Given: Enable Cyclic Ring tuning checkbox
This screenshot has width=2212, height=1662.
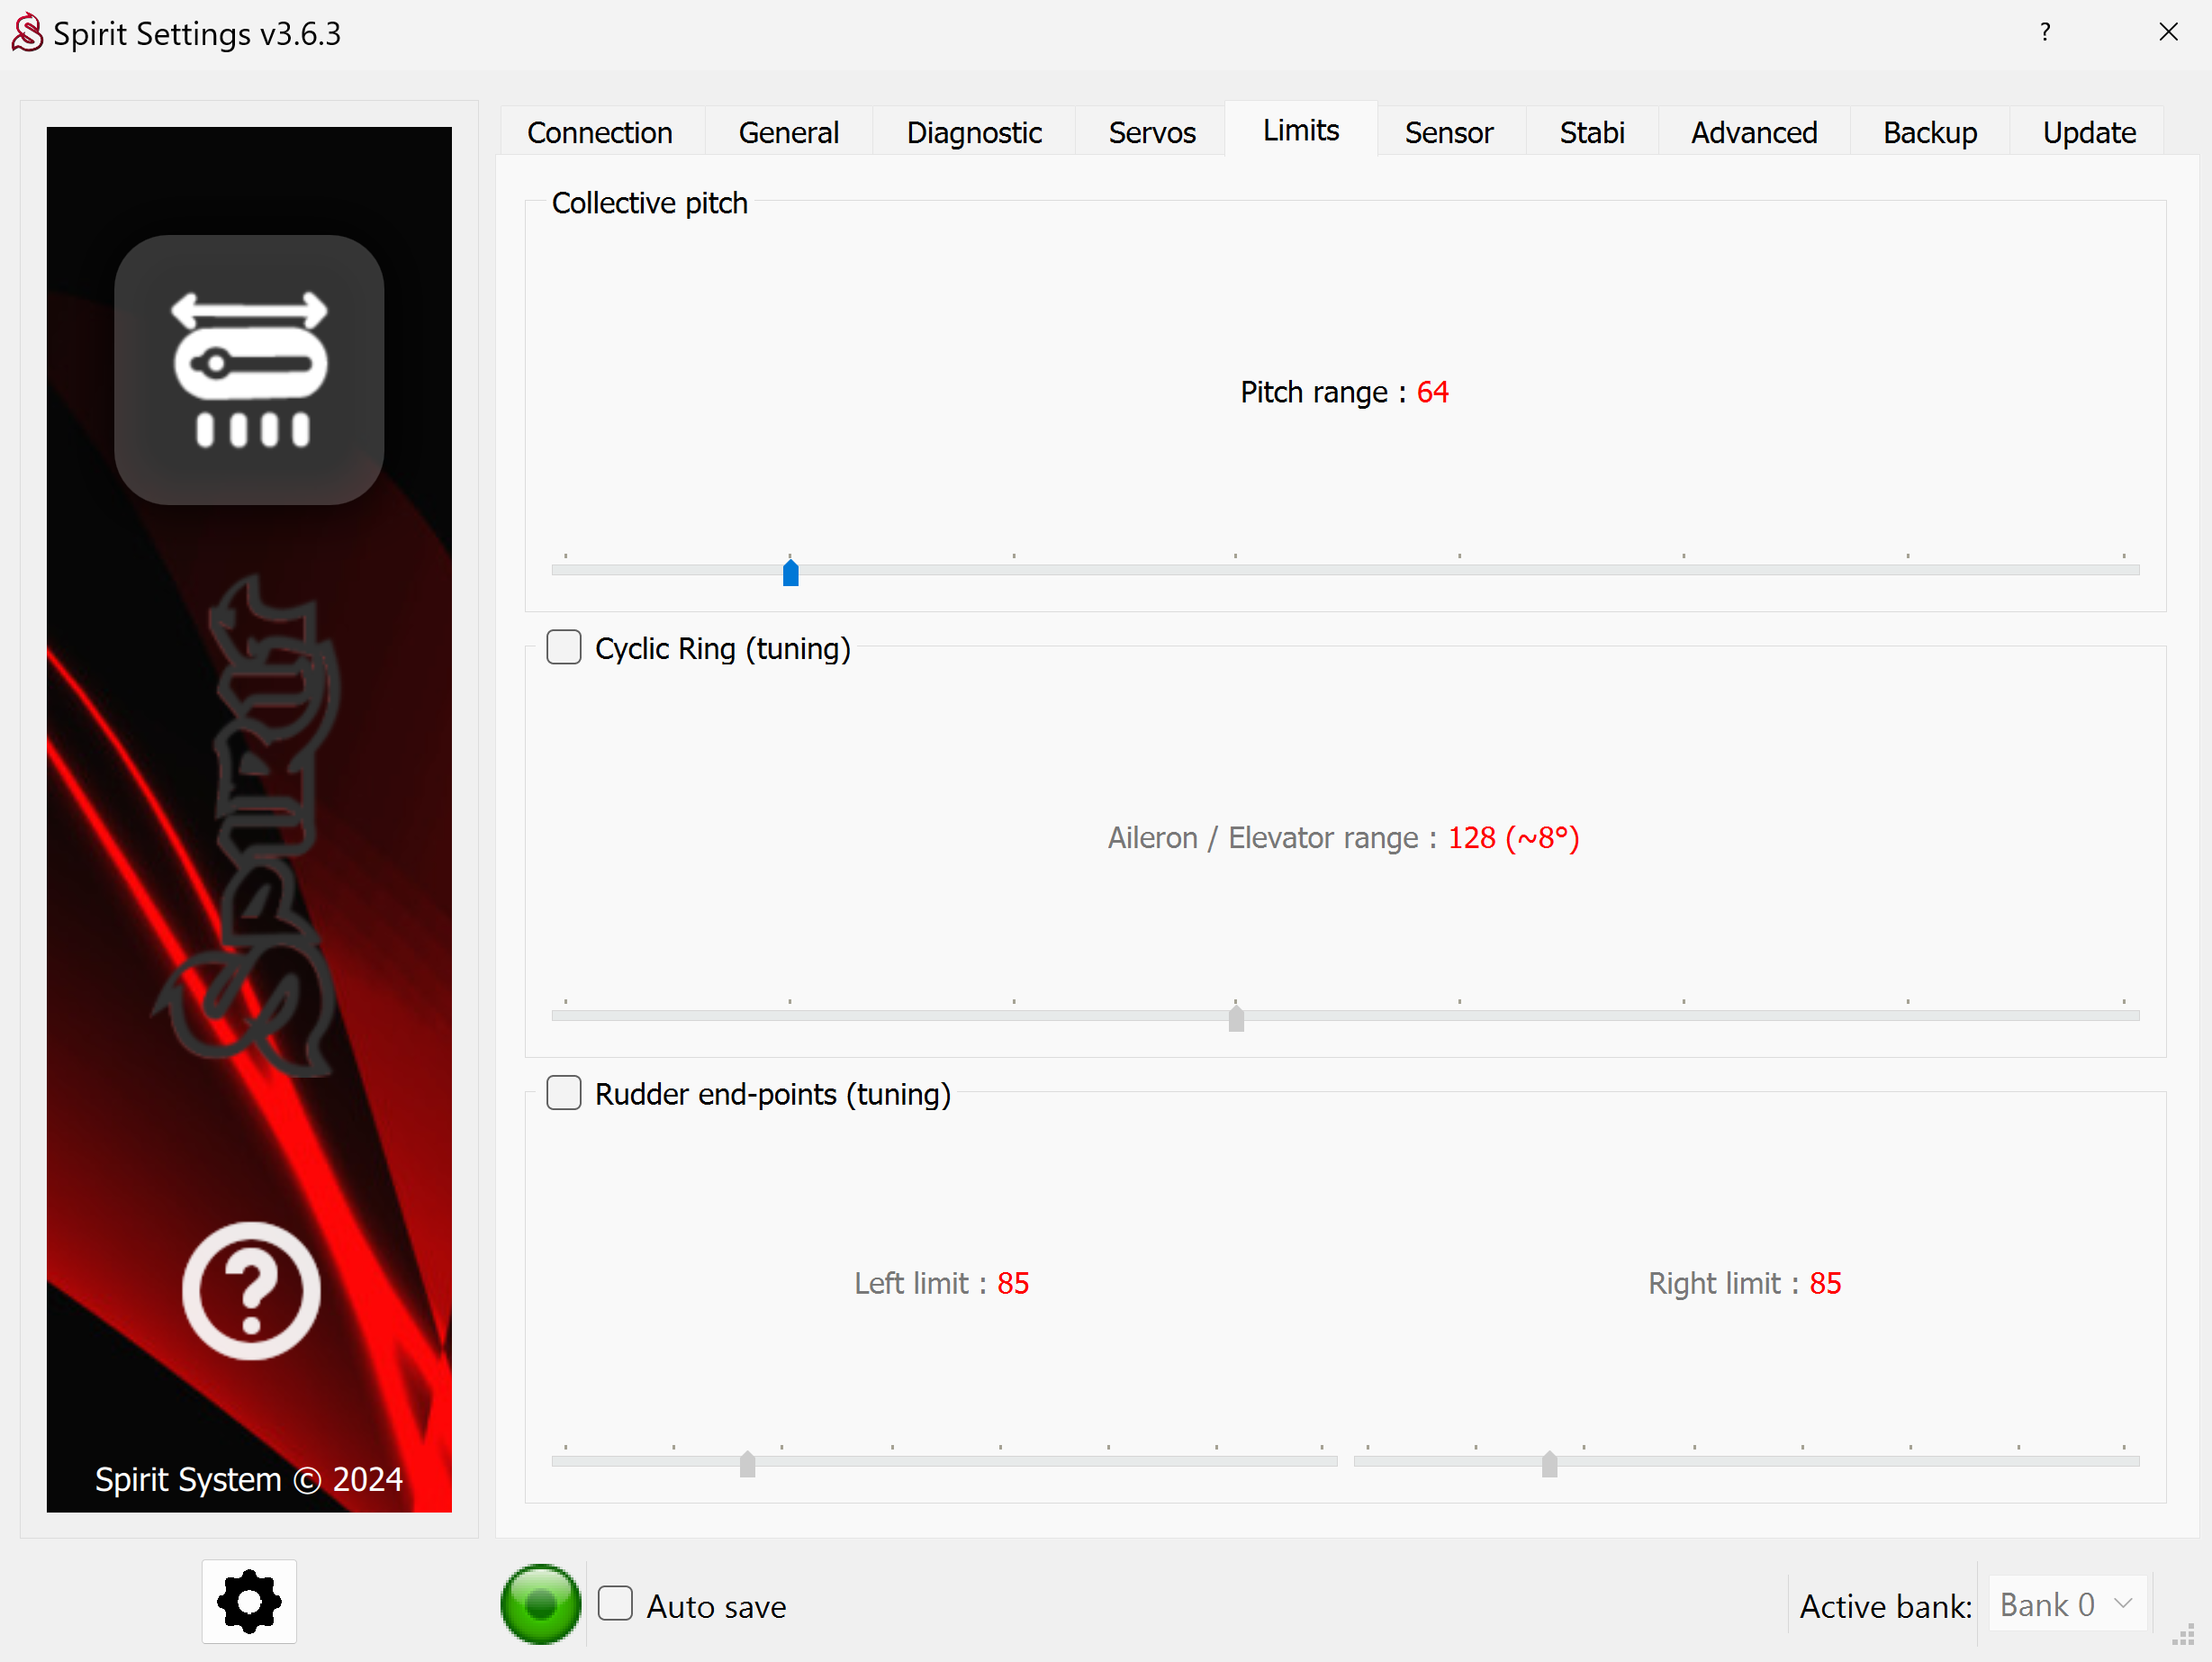Looking at the screenshot, I should pos(564,648).
